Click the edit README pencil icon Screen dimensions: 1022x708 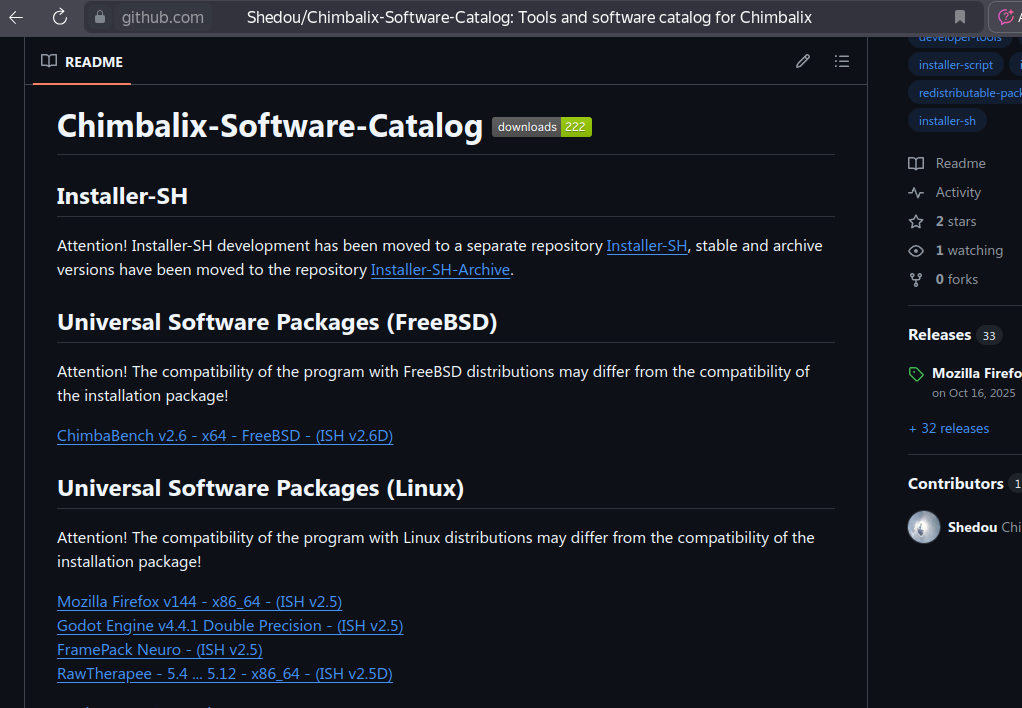point(802,62)
